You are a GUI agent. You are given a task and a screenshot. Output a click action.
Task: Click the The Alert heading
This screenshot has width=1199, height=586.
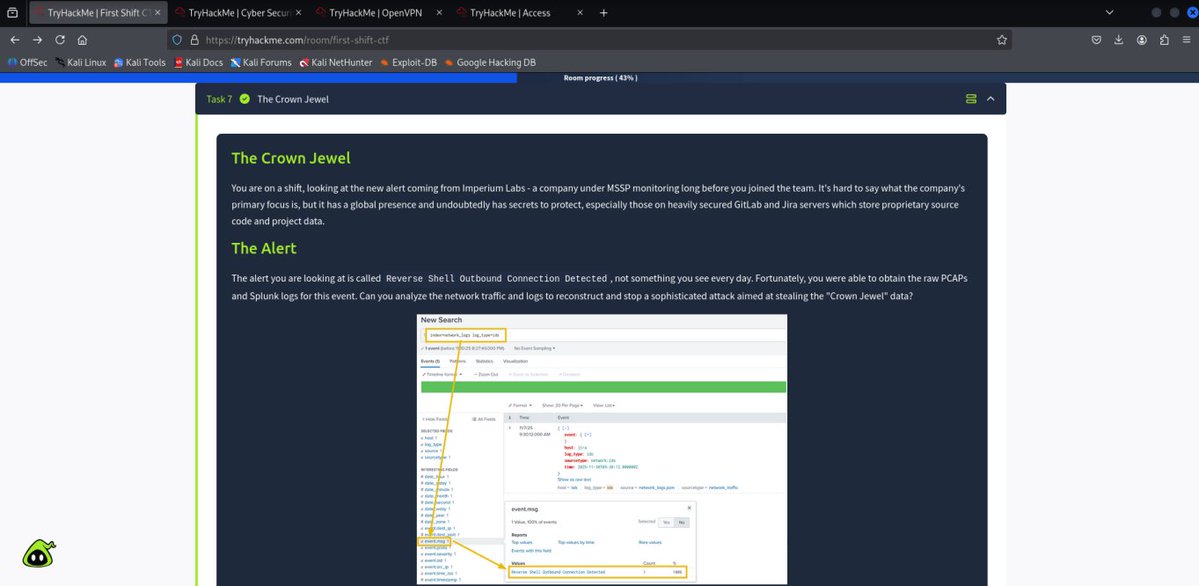pyautogui.click(x=264, y=248)
